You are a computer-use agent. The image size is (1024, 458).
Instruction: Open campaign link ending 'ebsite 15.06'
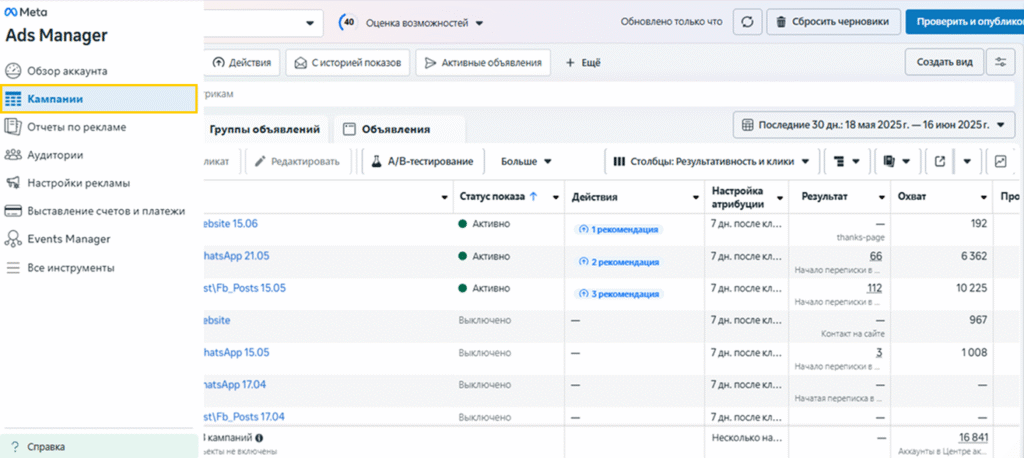(232, 223)
